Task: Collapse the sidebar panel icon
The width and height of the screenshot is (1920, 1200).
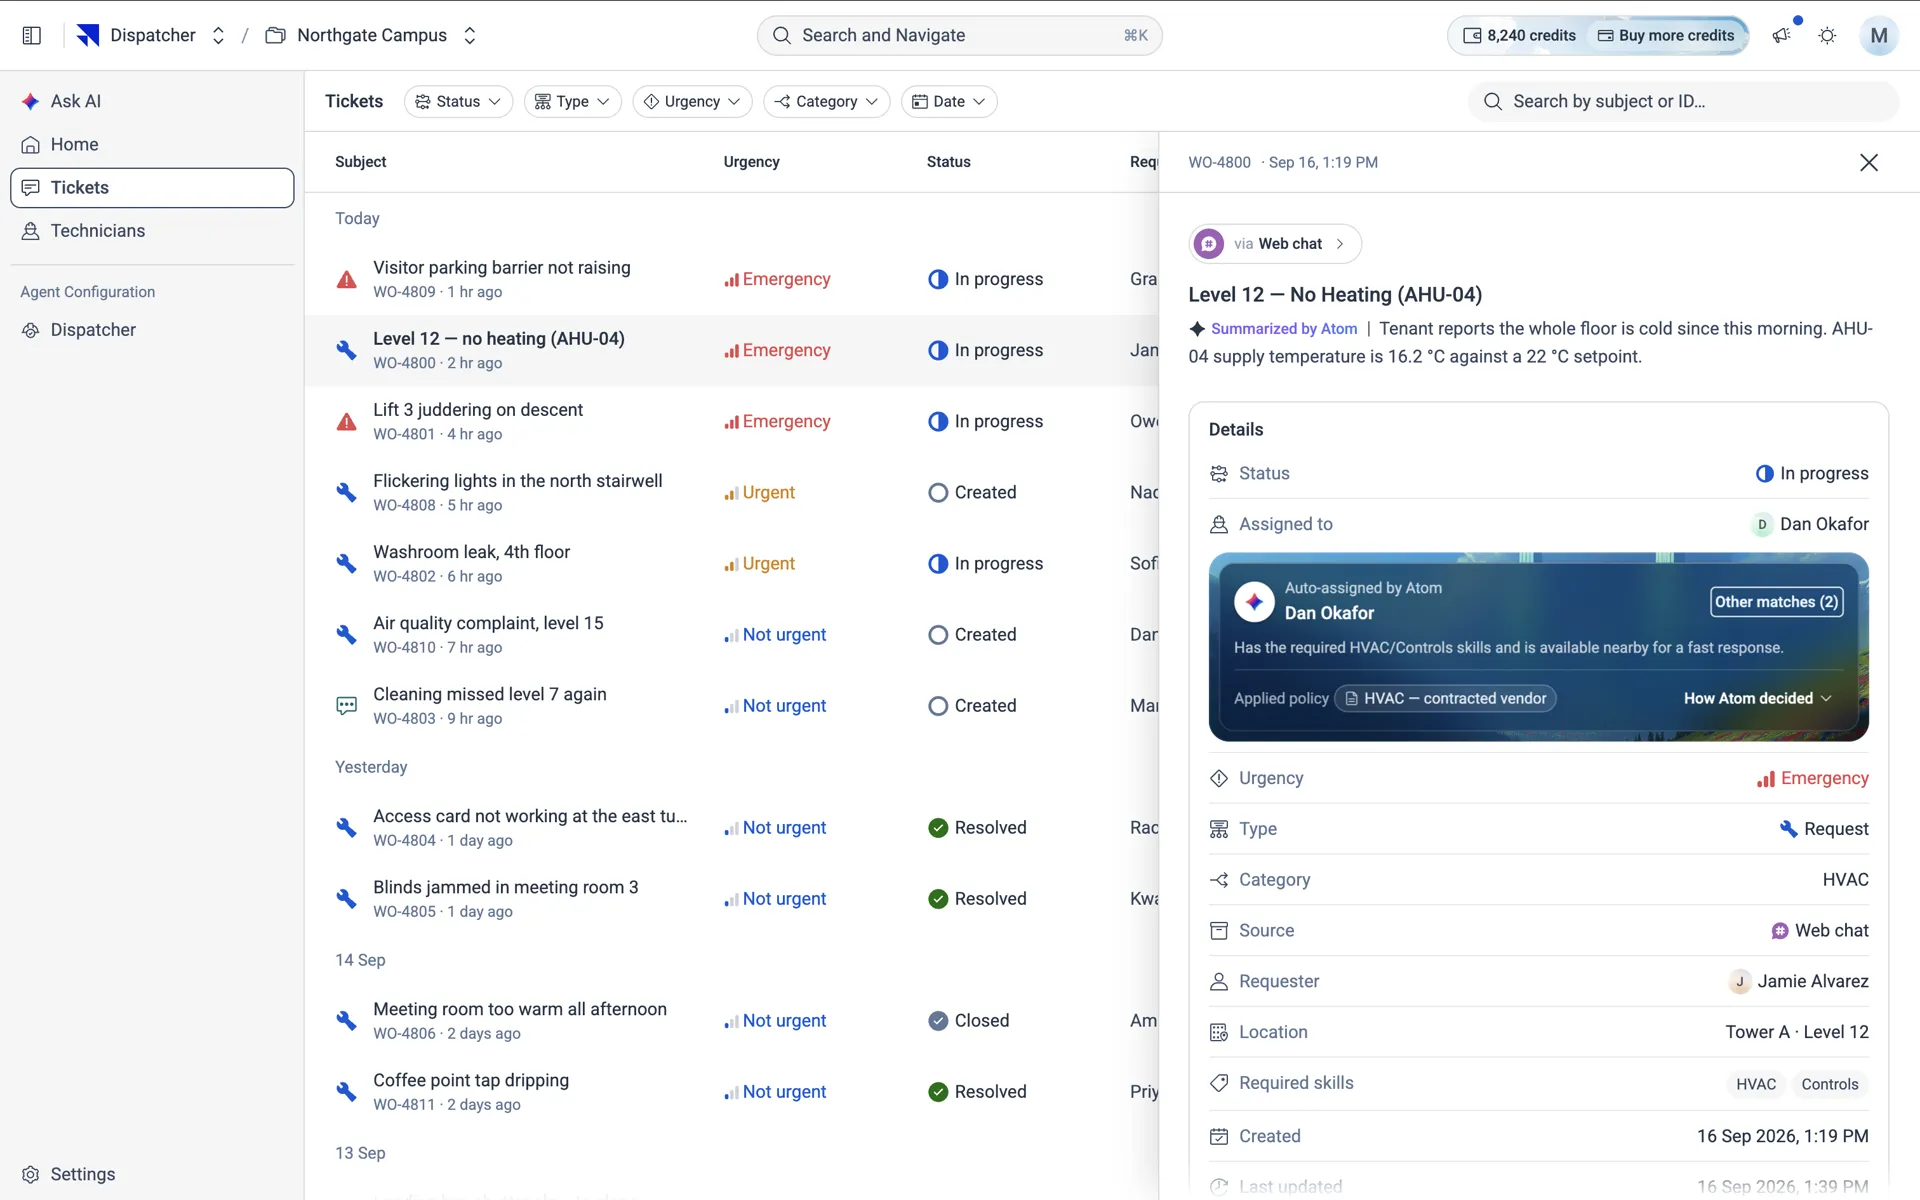Action: pyautogui.click(x=31, y=36)
